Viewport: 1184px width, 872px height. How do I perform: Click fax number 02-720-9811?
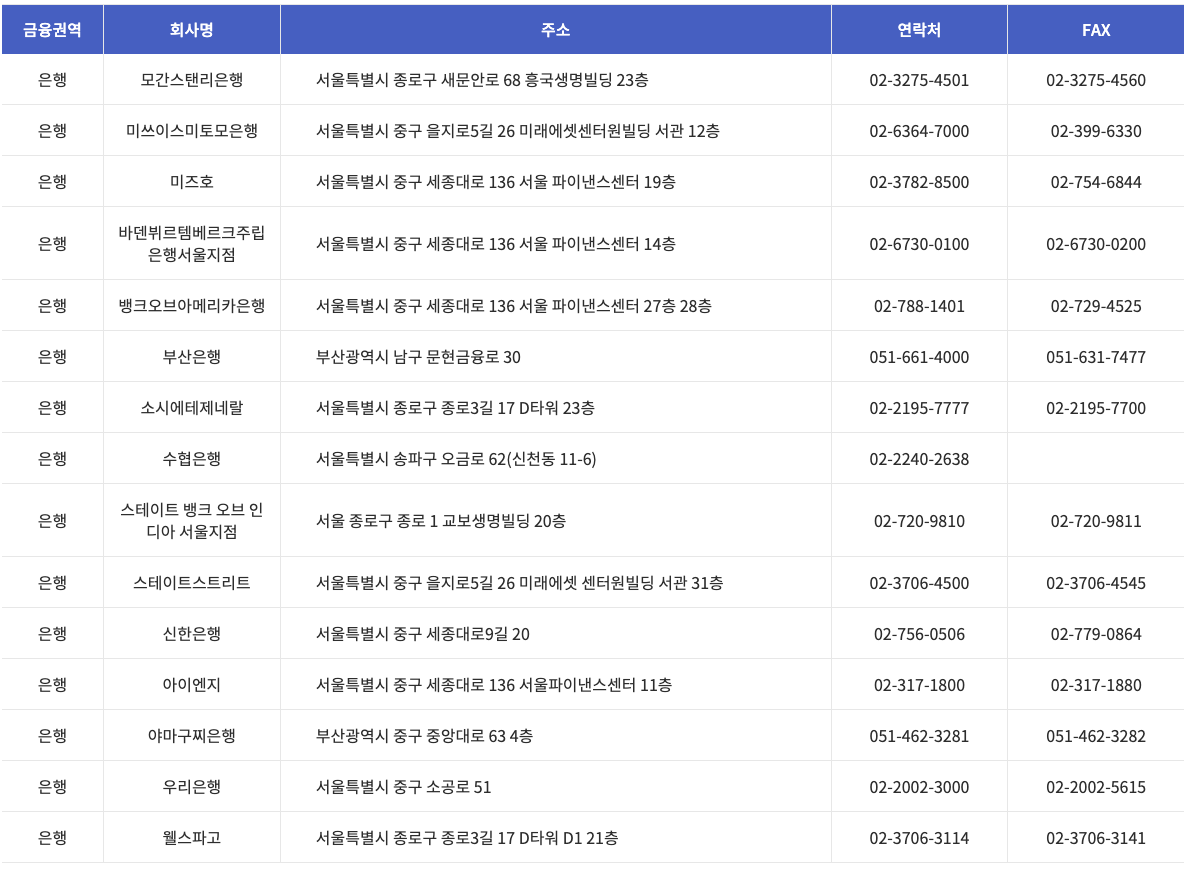1096,520
